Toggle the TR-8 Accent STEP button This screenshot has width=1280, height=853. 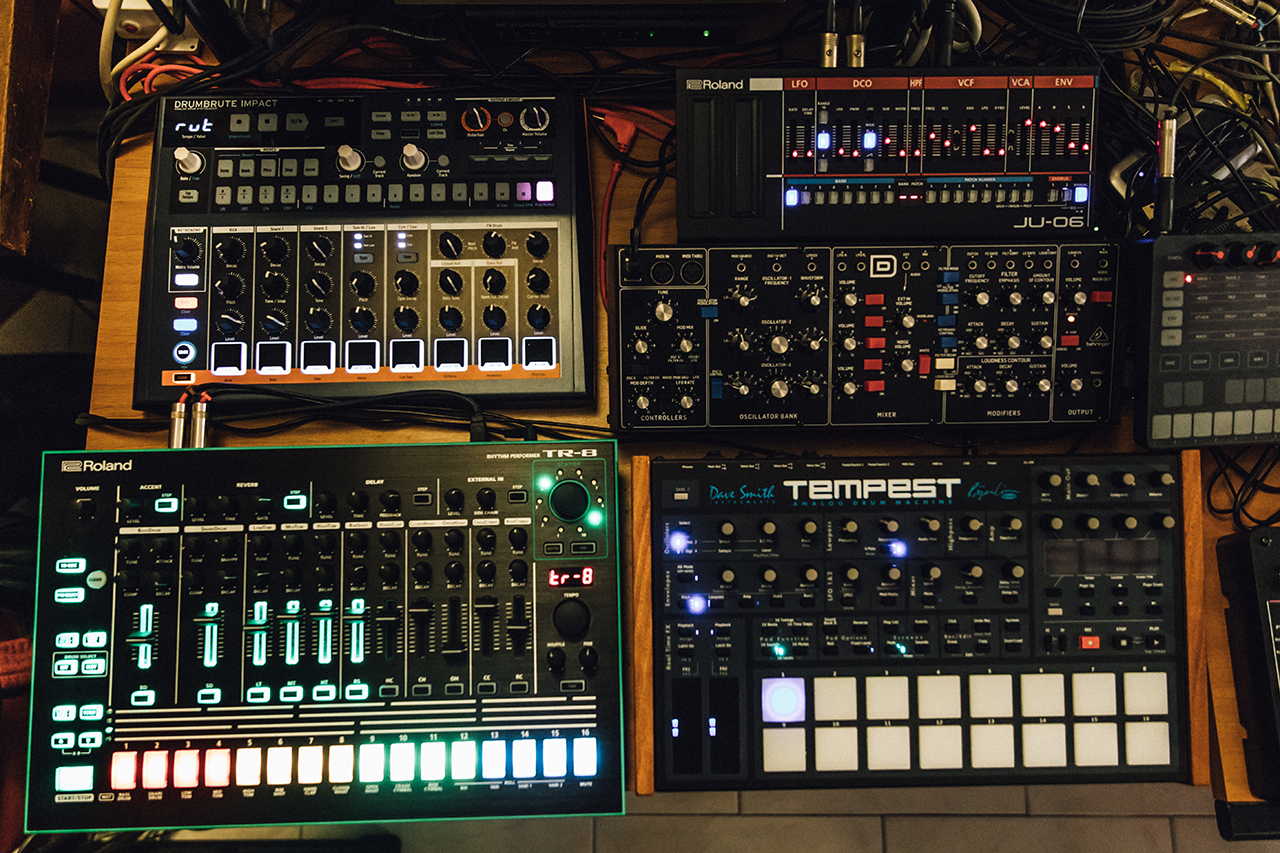[166, 504]
